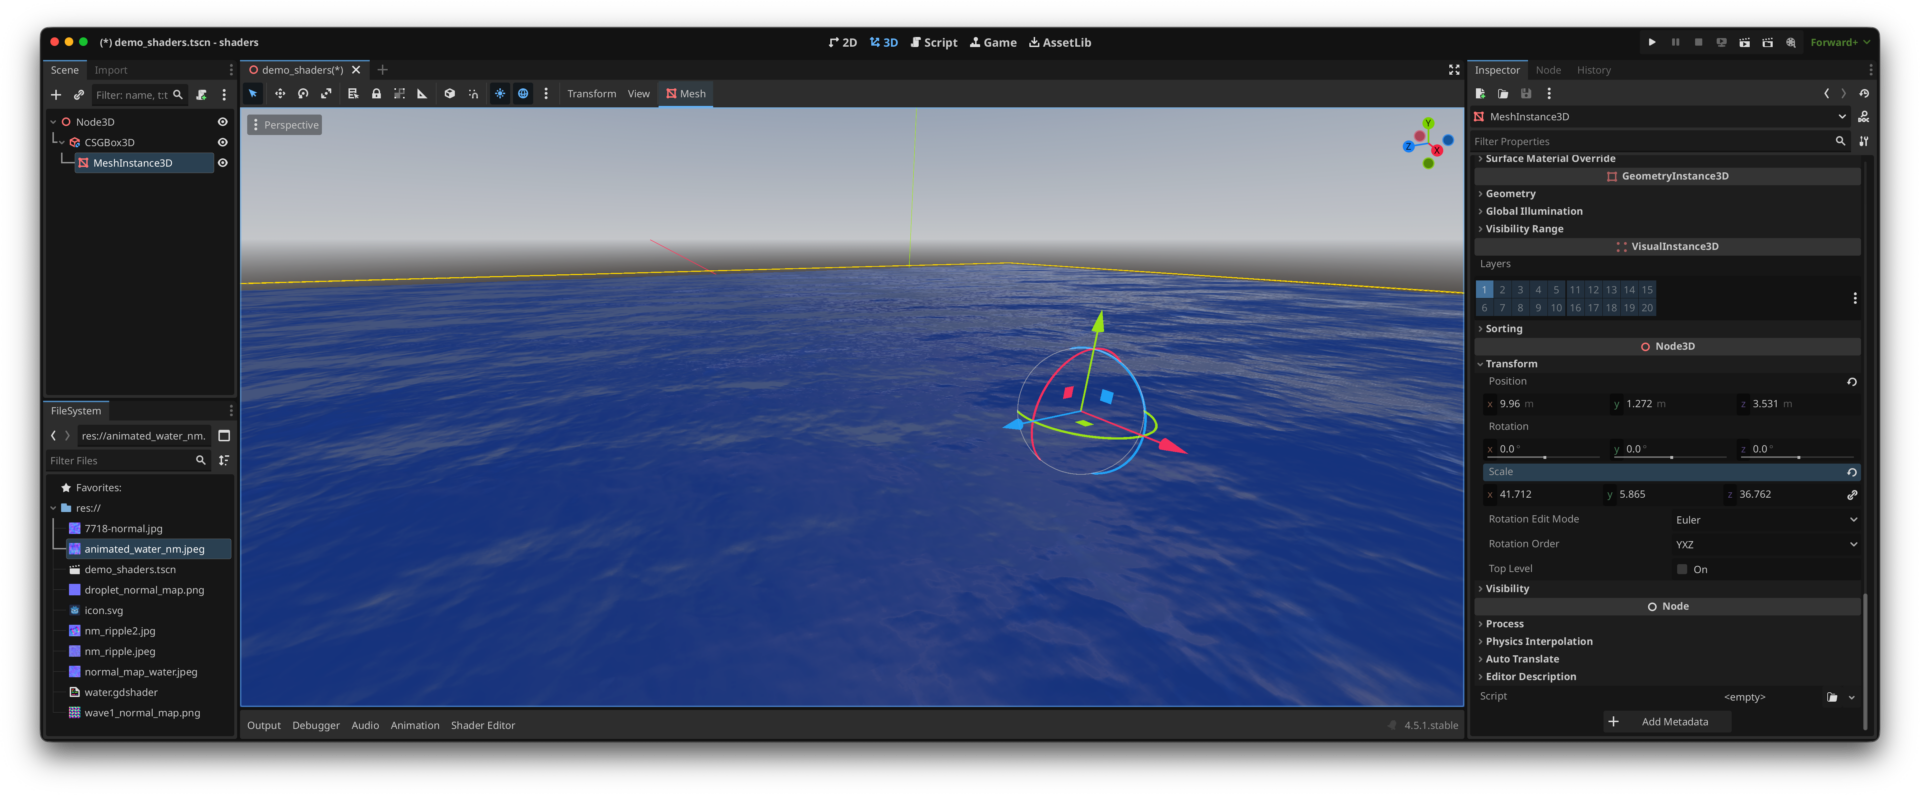Pause the running project
Image resolution: width=1920 pixels, height=795 pixels.
click(1675, 42)
